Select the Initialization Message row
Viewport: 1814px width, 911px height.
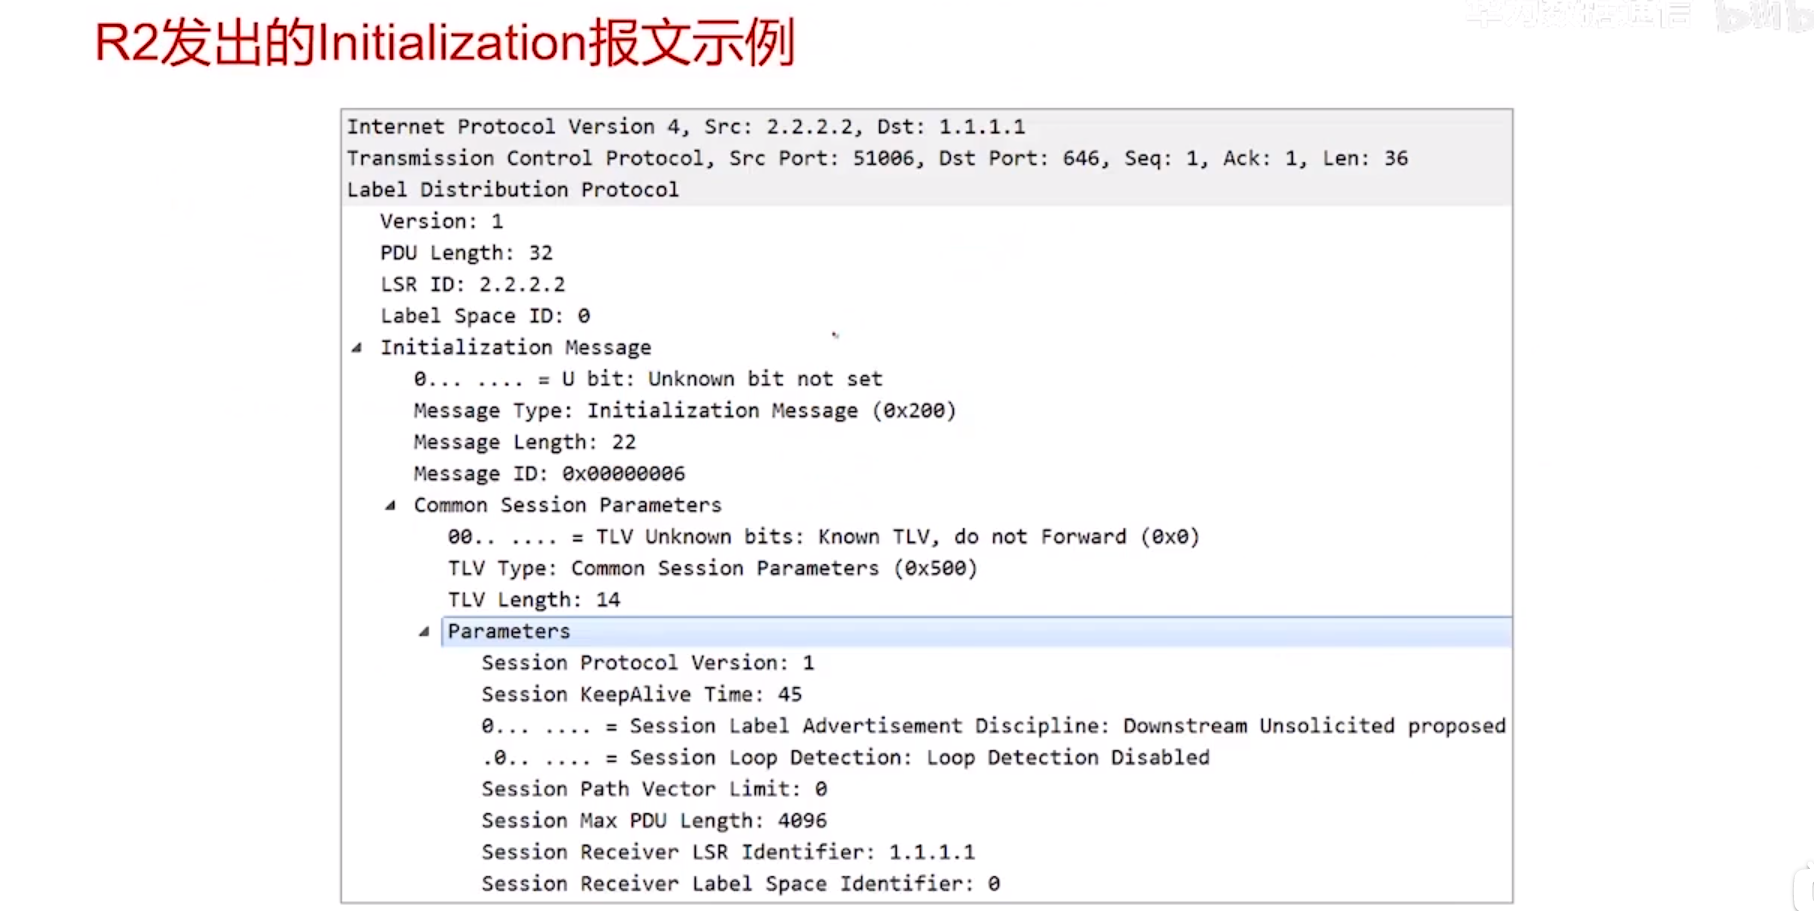(x=515, y=348)
